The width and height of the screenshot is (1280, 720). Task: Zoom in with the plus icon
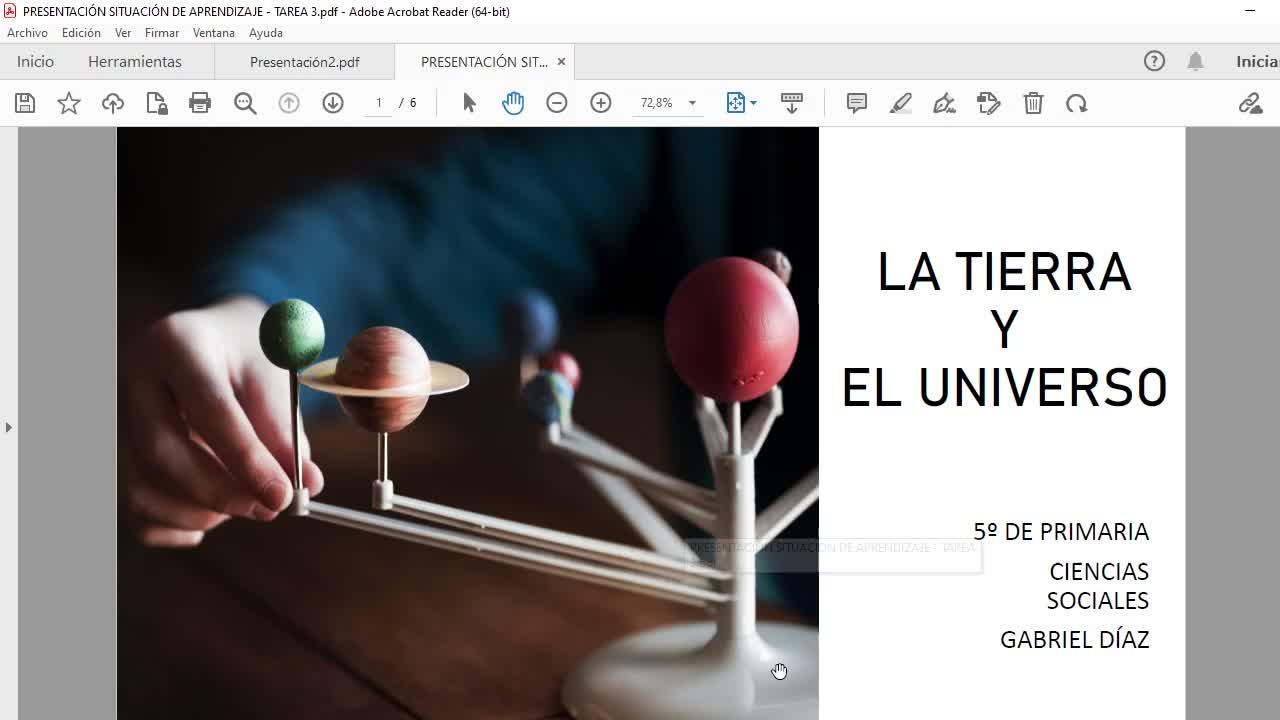[601, 103]
